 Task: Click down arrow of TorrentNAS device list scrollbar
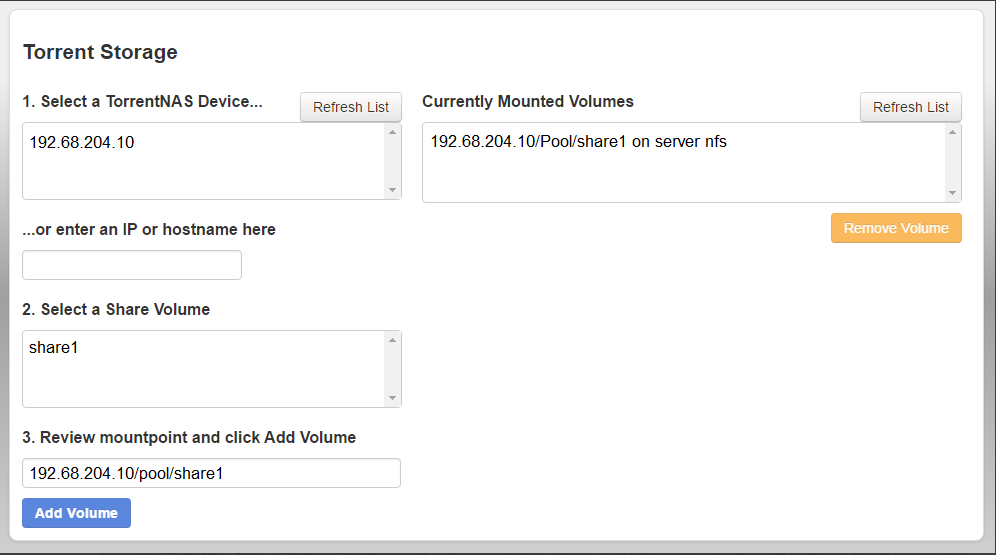coord(392,190)
